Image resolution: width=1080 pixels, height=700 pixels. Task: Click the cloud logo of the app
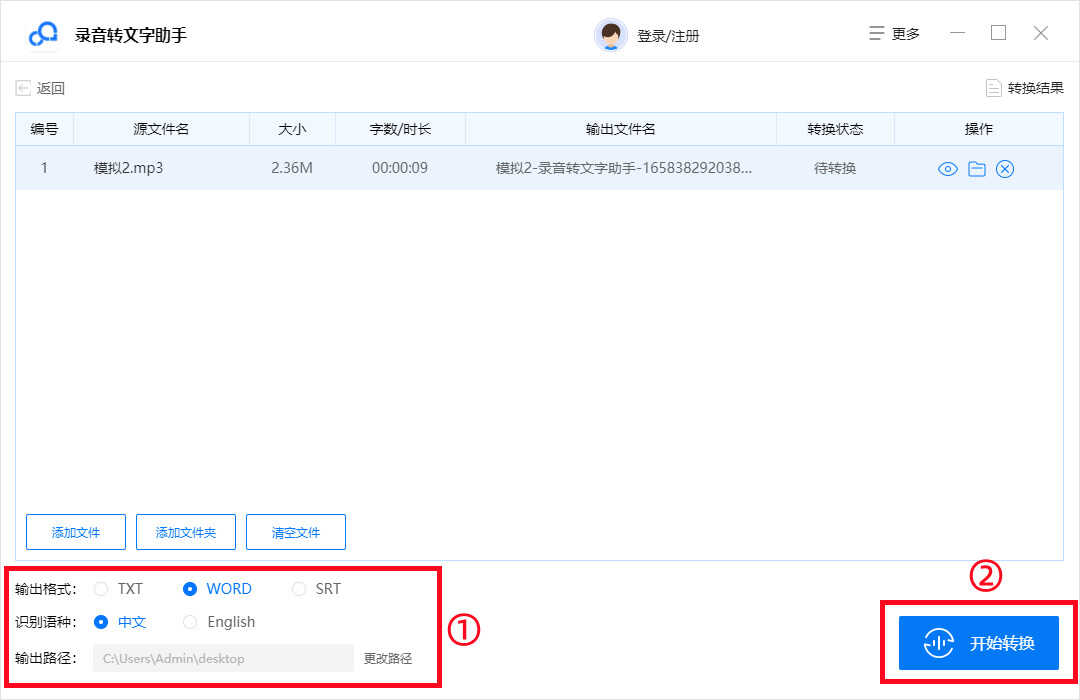[43, 34]
